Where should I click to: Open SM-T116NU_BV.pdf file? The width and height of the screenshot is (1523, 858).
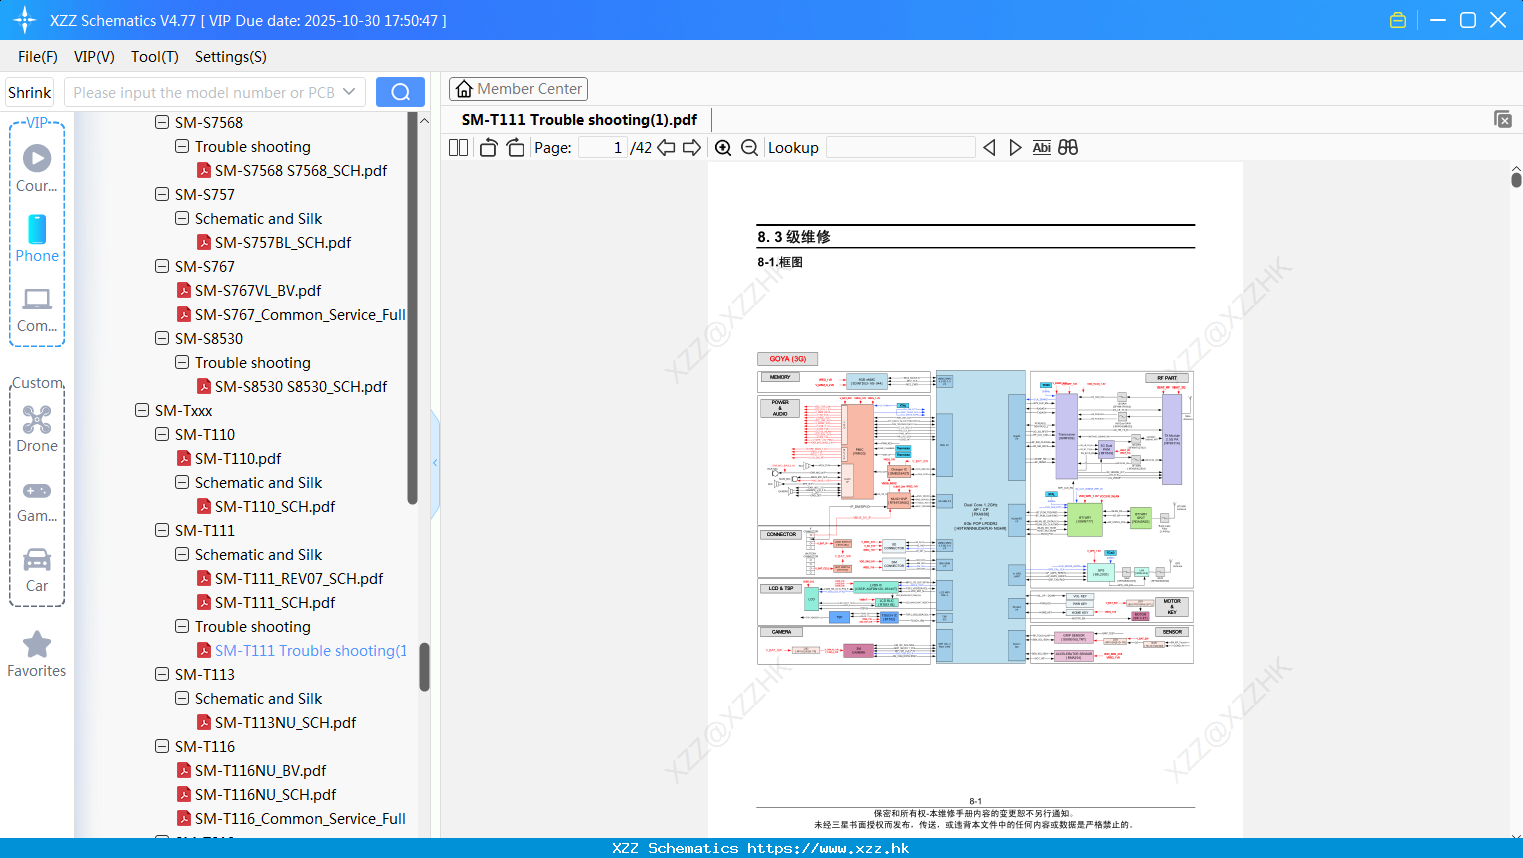point(260,770)
